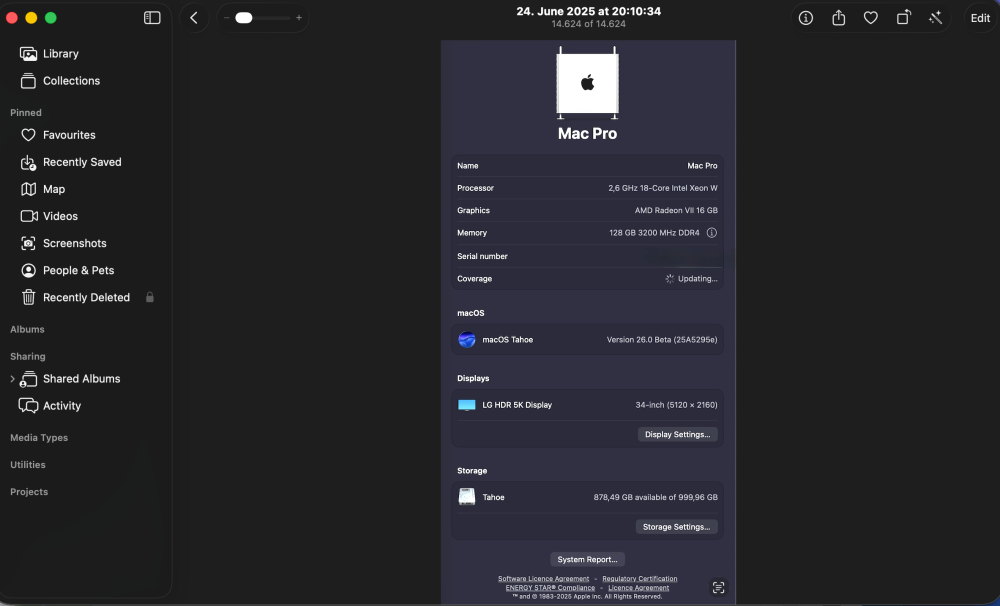Click the Favourites heart icon in sidebar
Screen dimensions: 1000x606
point(28,135)
